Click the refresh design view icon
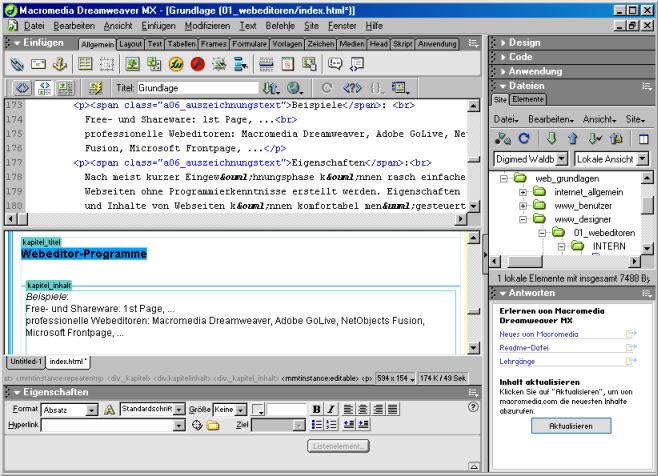This screenshot has width=658, height=476. pos(326,88)
